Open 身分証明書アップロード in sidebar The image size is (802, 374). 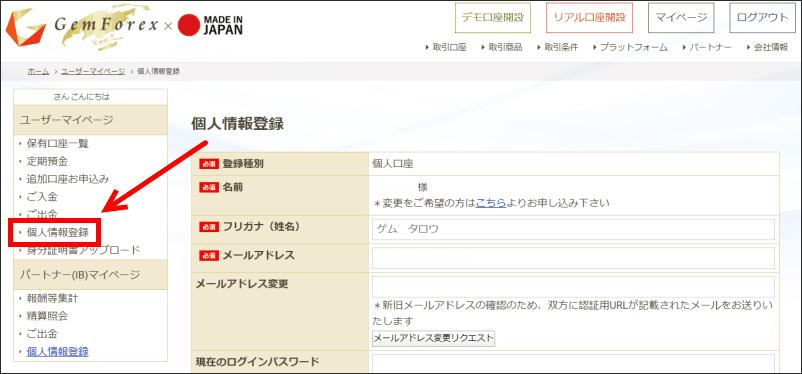[83, 250]
